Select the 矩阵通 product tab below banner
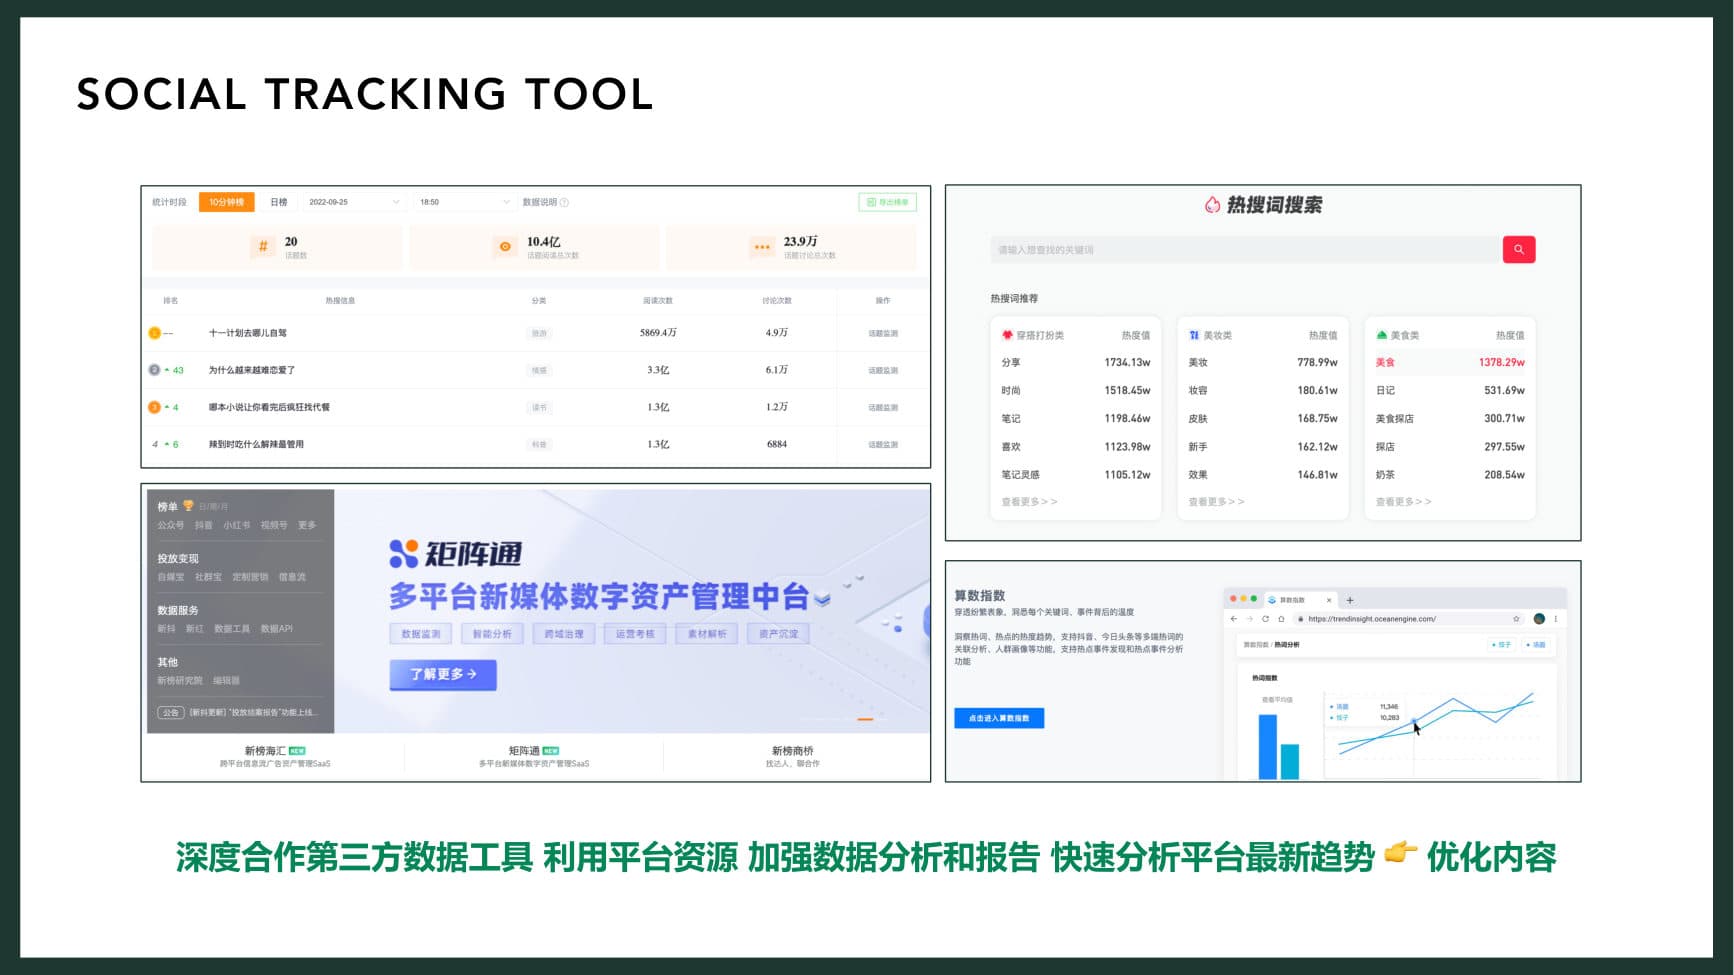Image resolution: width=1734 pixels, height=975 pixels. tap(533, 756)
